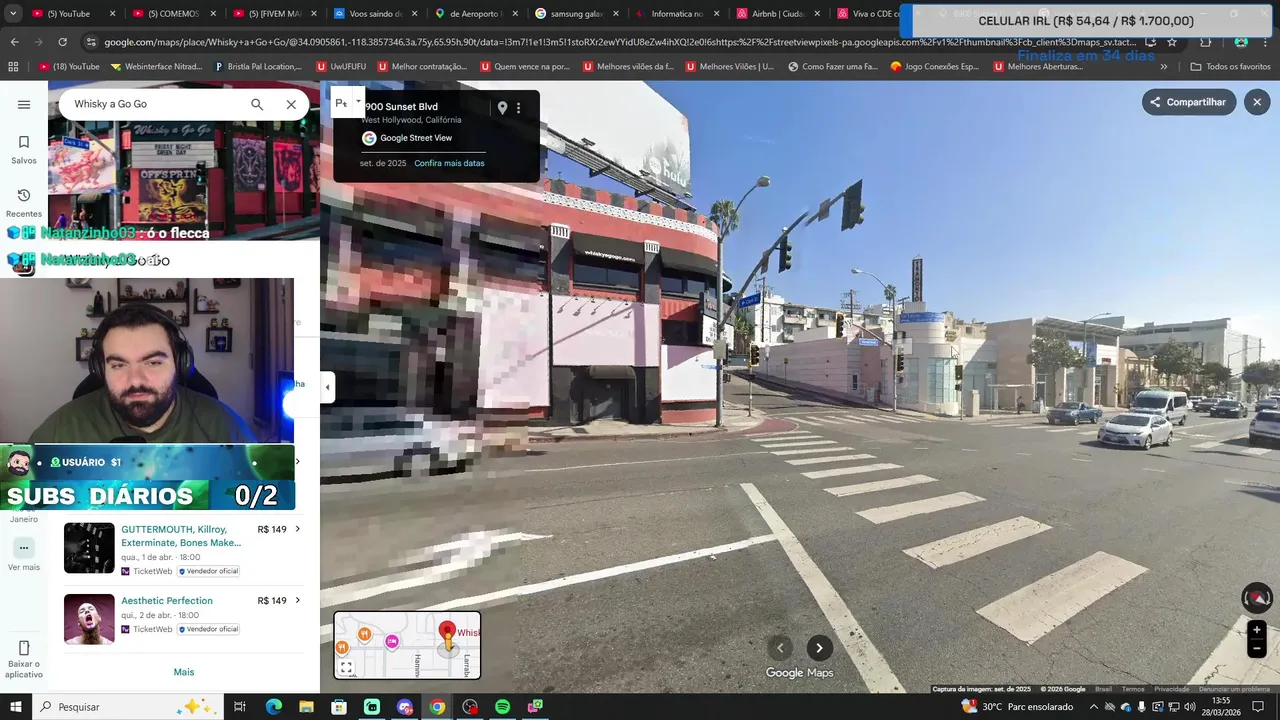
Task: Open the weather widget 30°C Parc ensolarado
Action: (1017, 707)
